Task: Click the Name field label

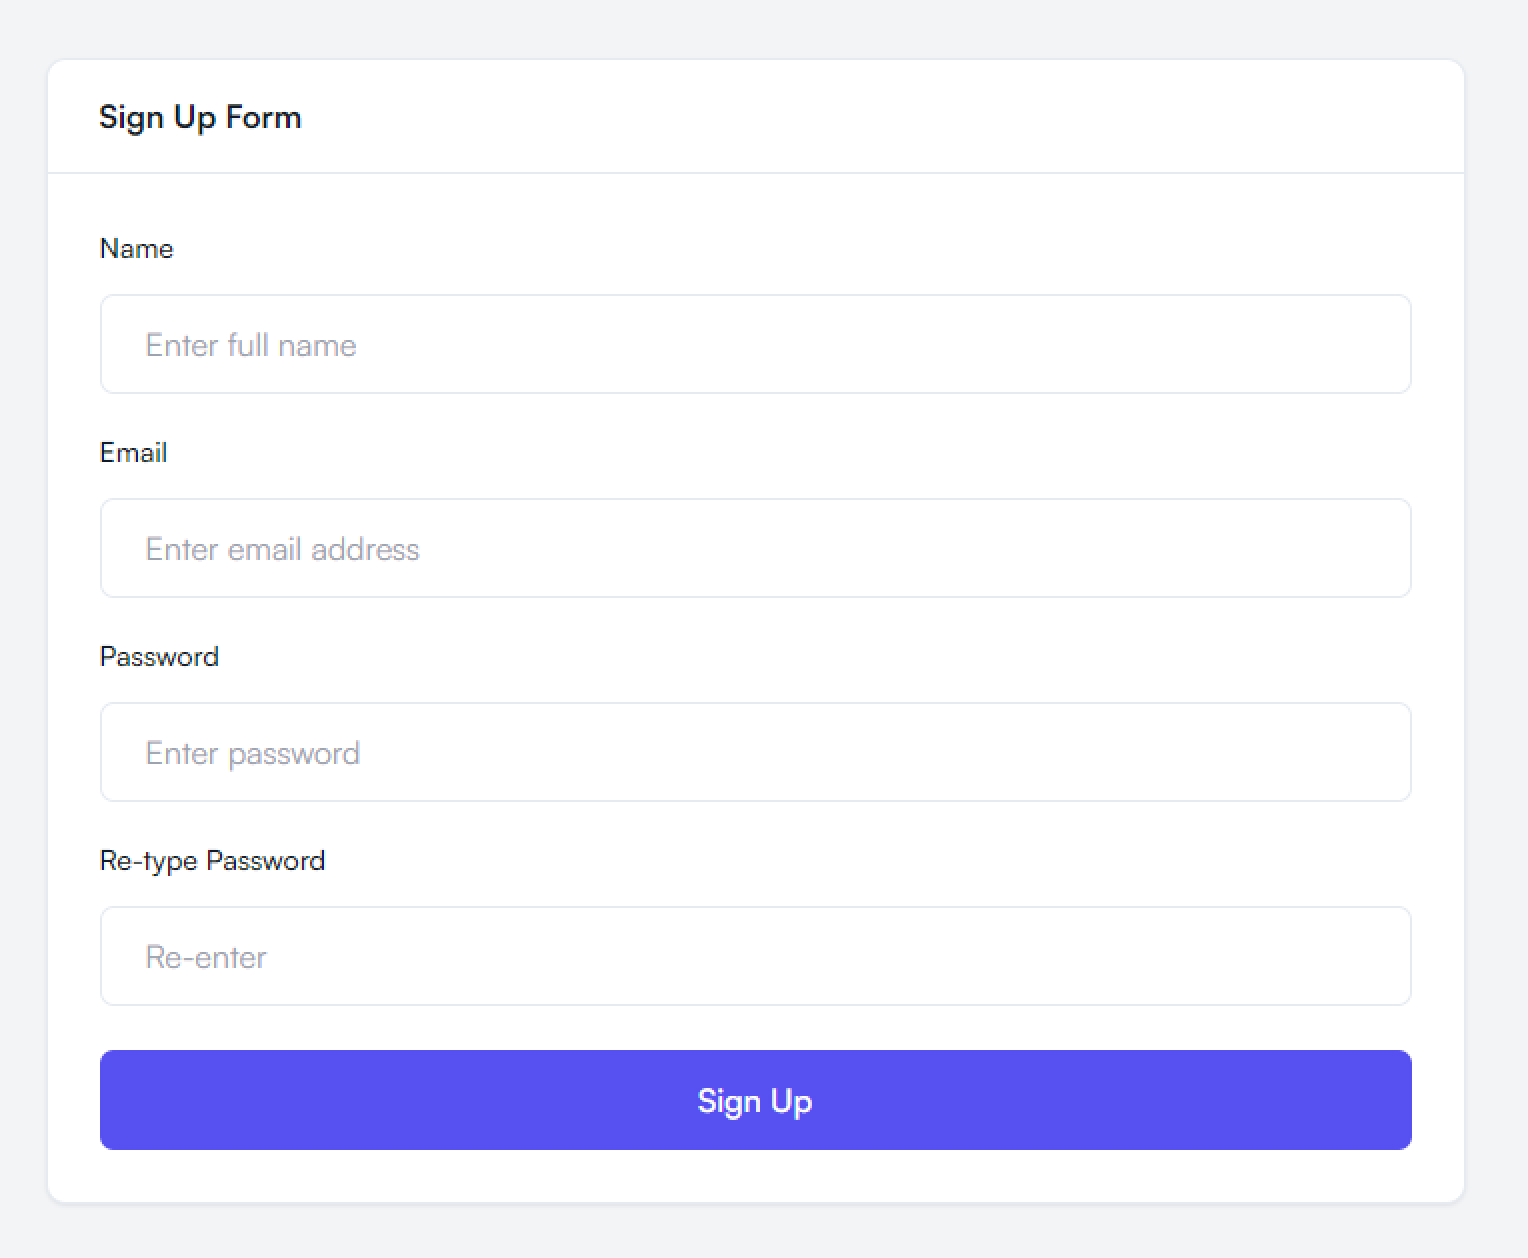Action: (136, 249)
